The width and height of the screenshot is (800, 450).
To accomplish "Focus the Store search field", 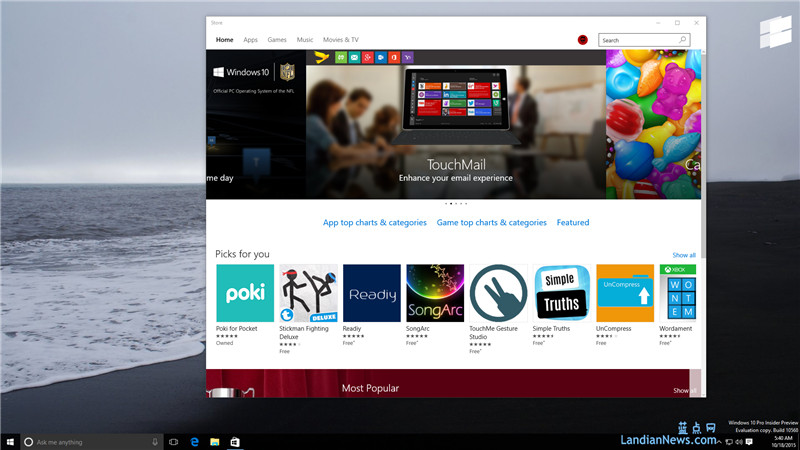I will pos(644,40).
